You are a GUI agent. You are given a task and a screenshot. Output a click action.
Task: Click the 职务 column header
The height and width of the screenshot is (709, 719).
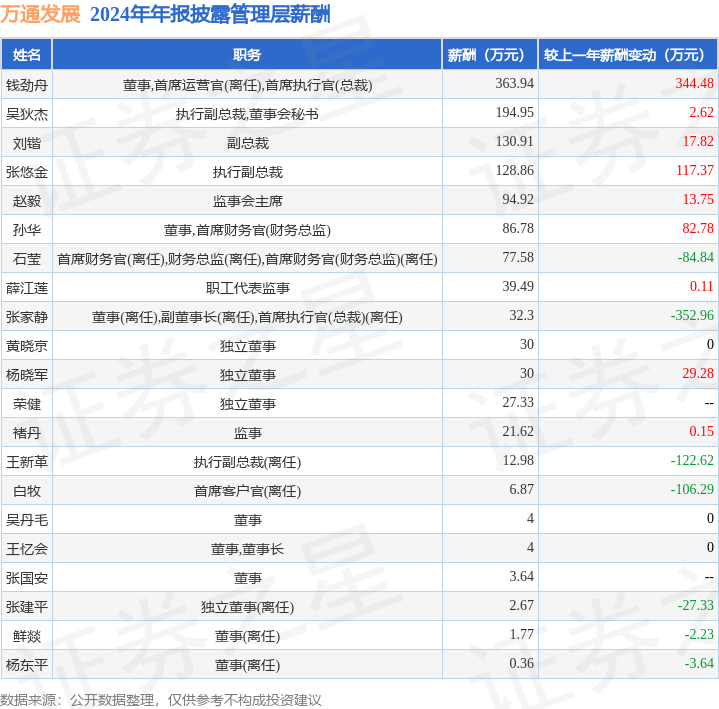(x=247, y=55)
